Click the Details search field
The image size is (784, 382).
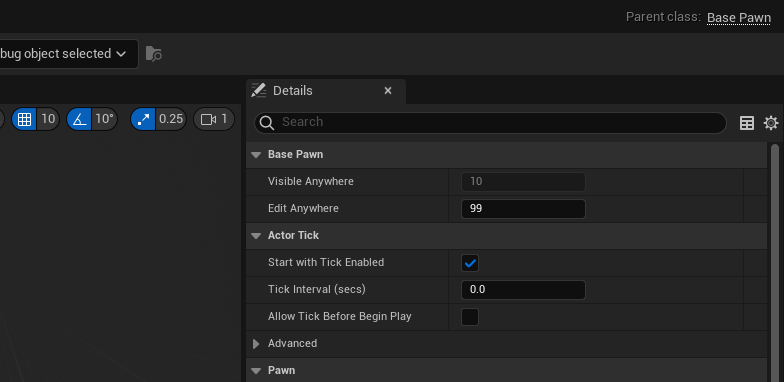pyautogui.click(x=490, y=122)
